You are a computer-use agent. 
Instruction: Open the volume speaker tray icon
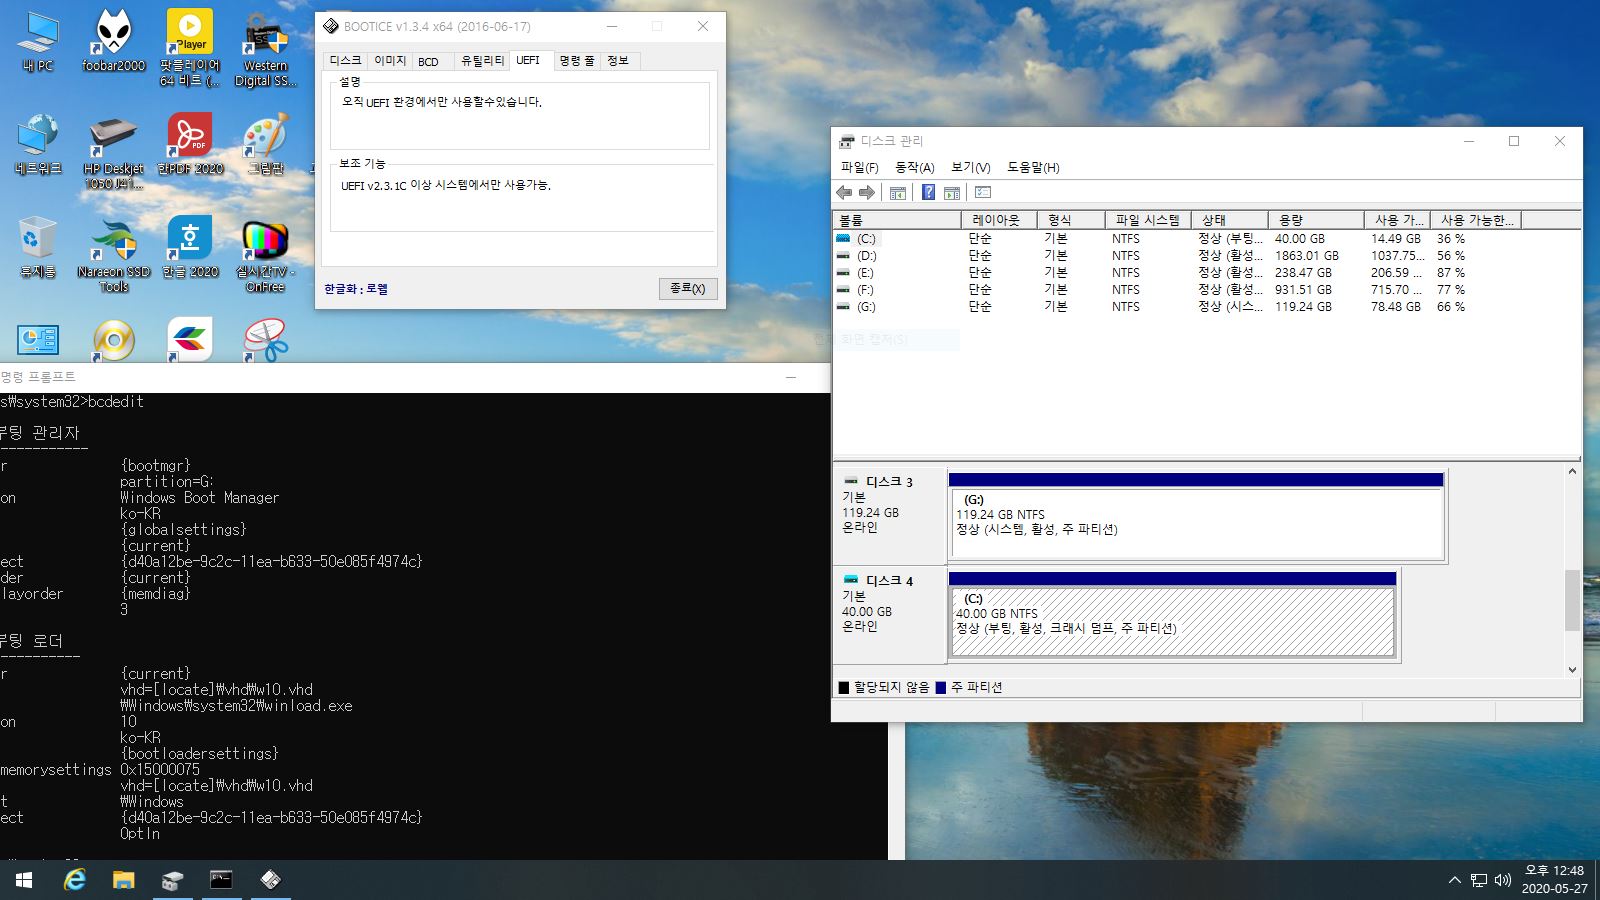tap(1502, 880)
